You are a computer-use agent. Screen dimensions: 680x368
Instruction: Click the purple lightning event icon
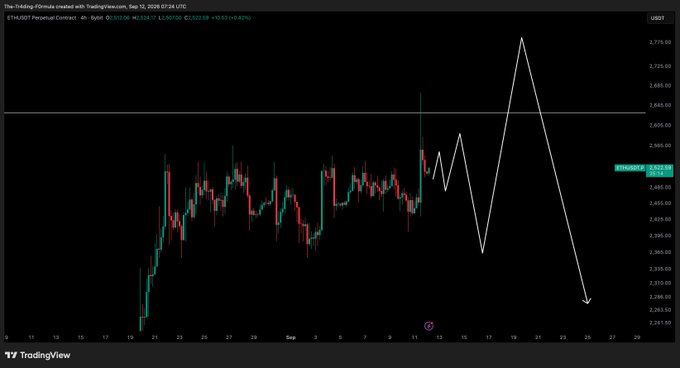(x=428, y=326)
